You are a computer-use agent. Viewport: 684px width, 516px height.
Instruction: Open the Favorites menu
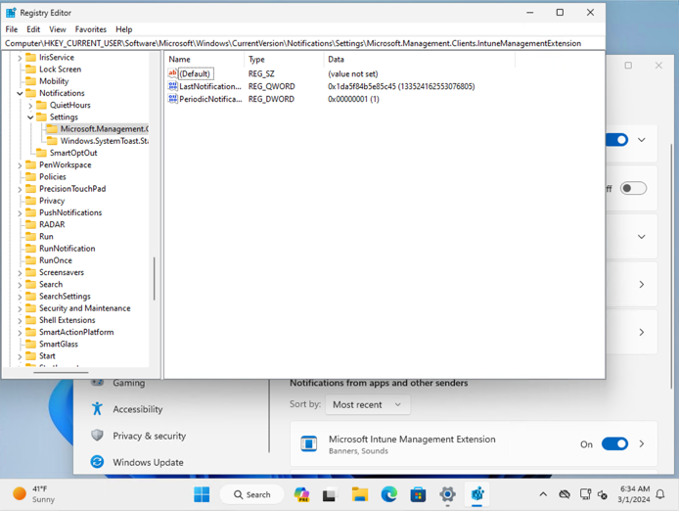pos(90,29)
